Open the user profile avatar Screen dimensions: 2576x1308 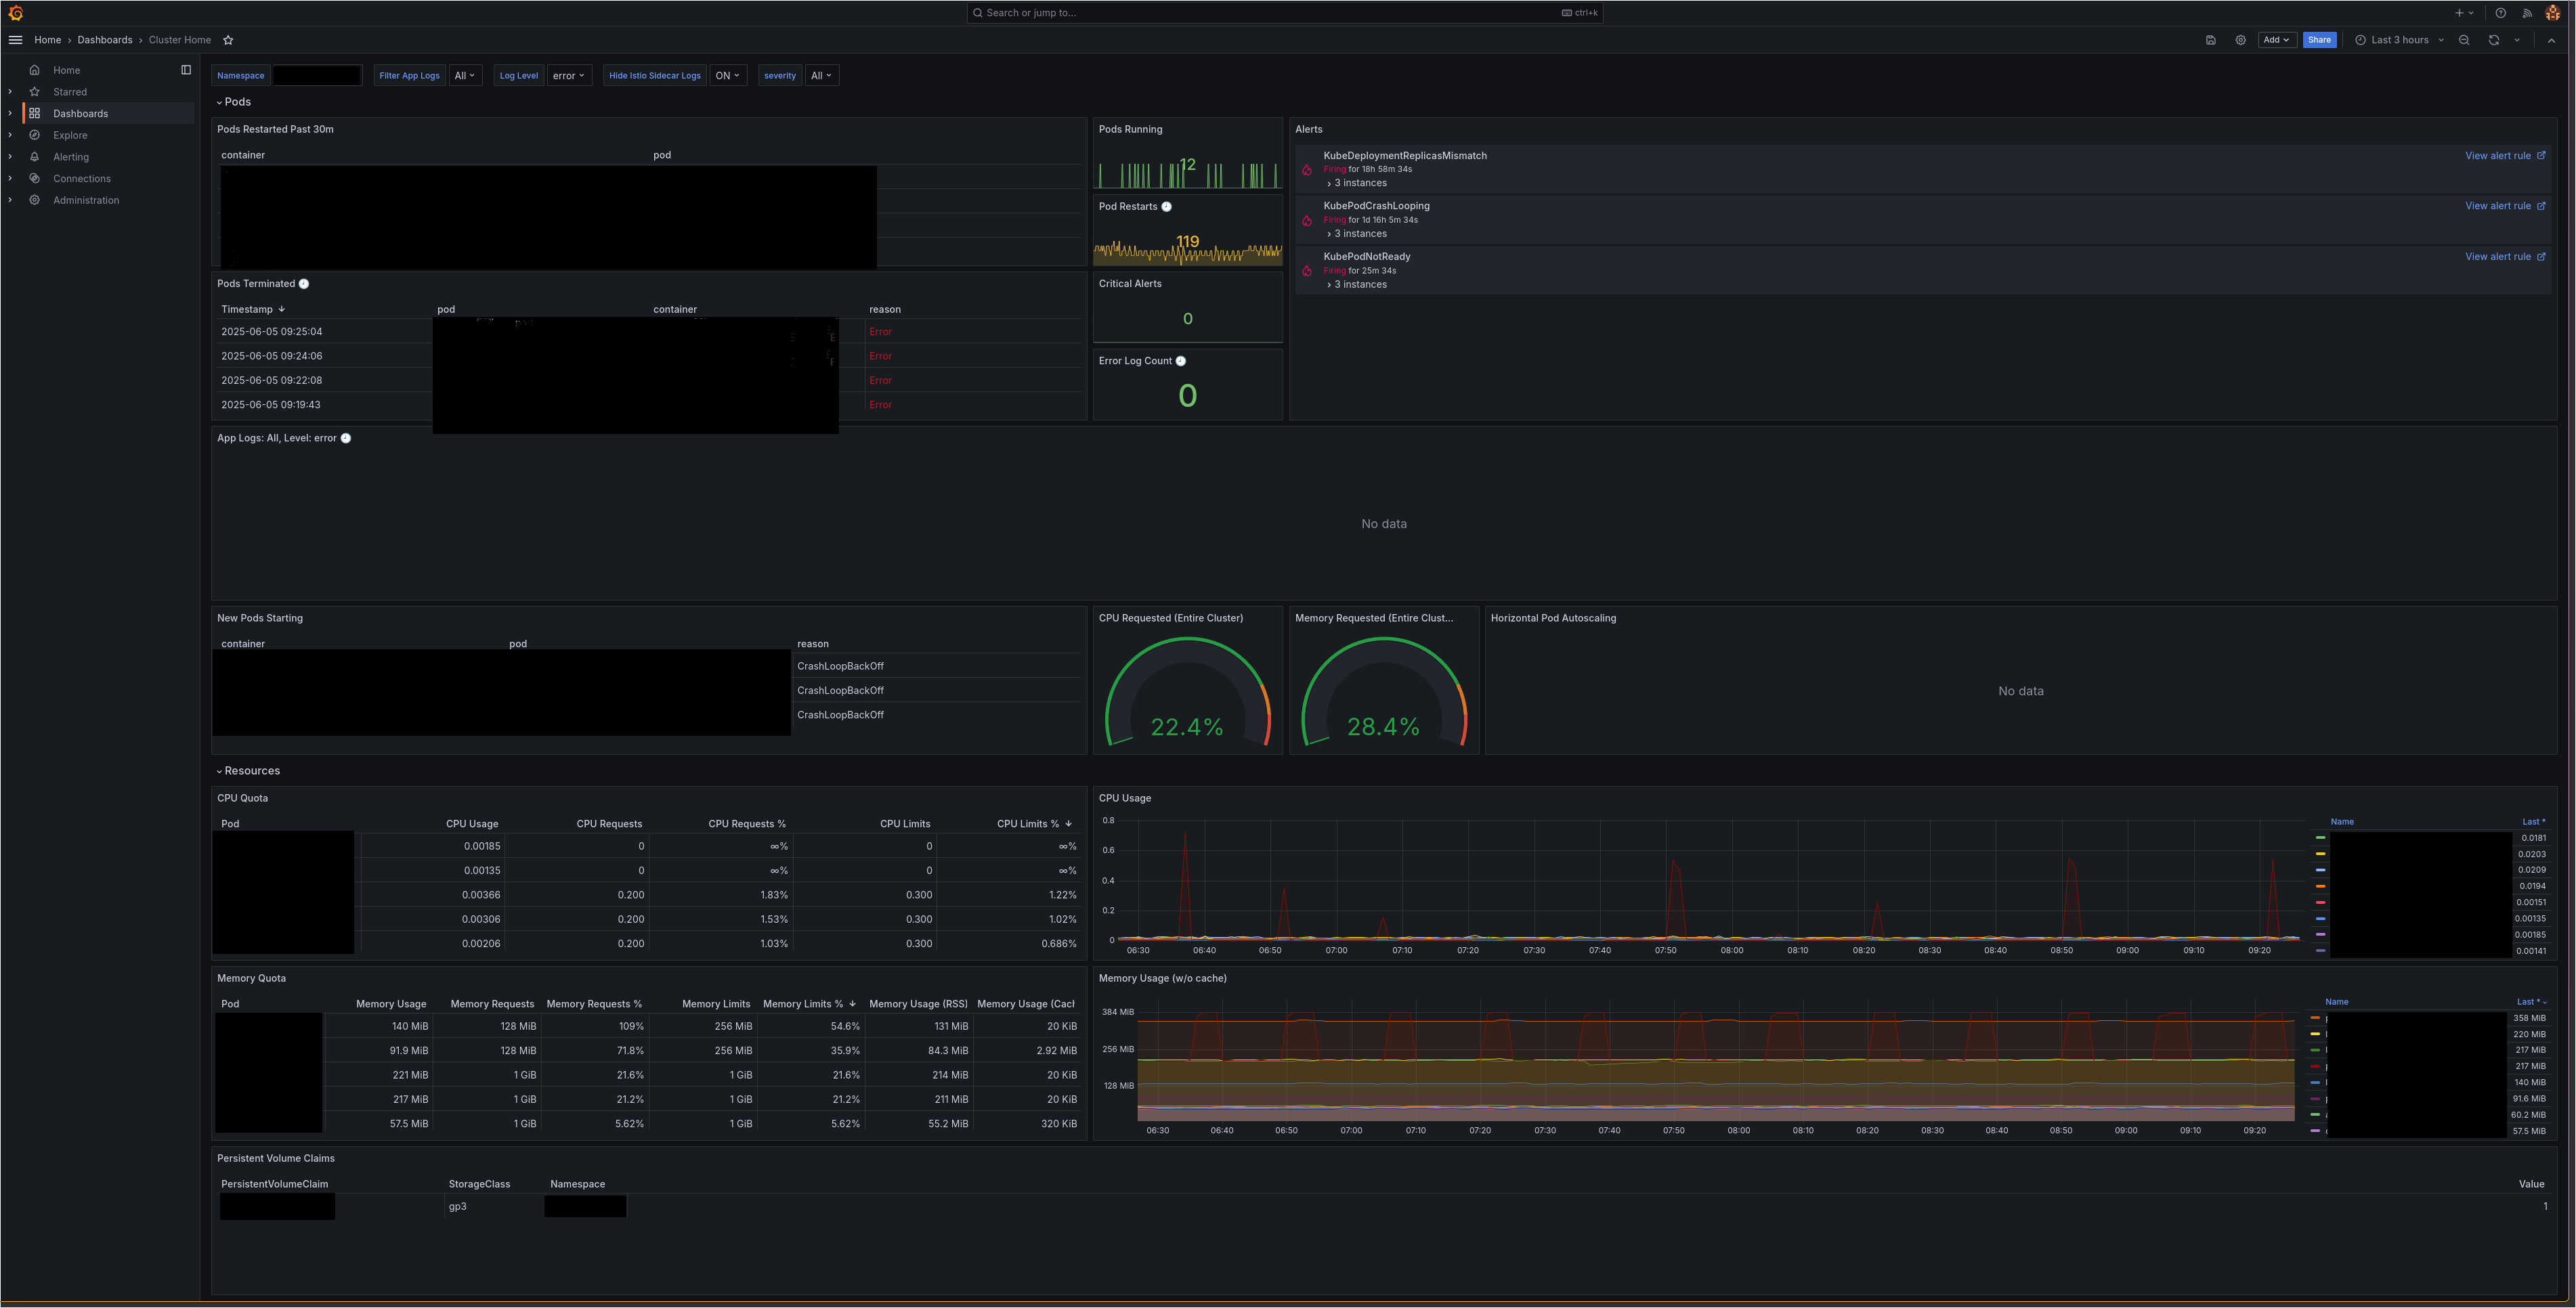coord(2553,13)
